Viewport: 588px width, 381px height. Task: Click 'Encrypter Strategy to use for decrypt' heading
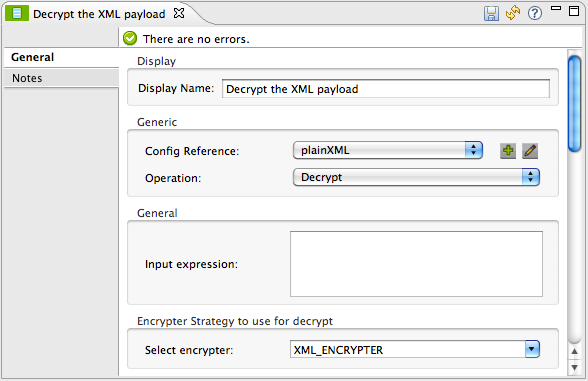coord(235,321)
